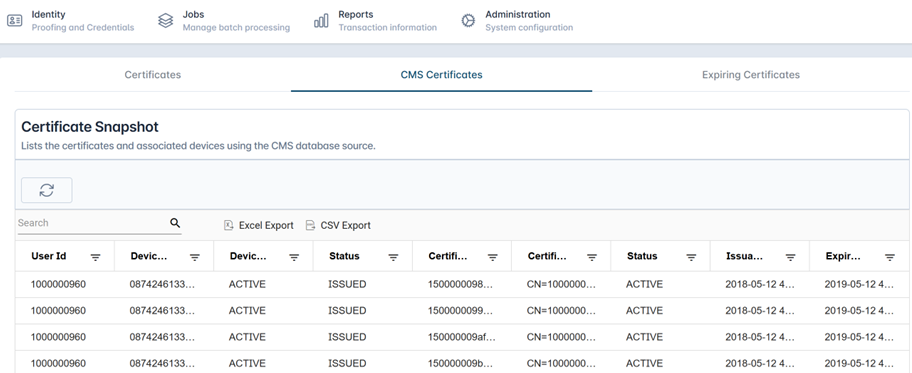Open the Reports menu

[x=376, y=21]
